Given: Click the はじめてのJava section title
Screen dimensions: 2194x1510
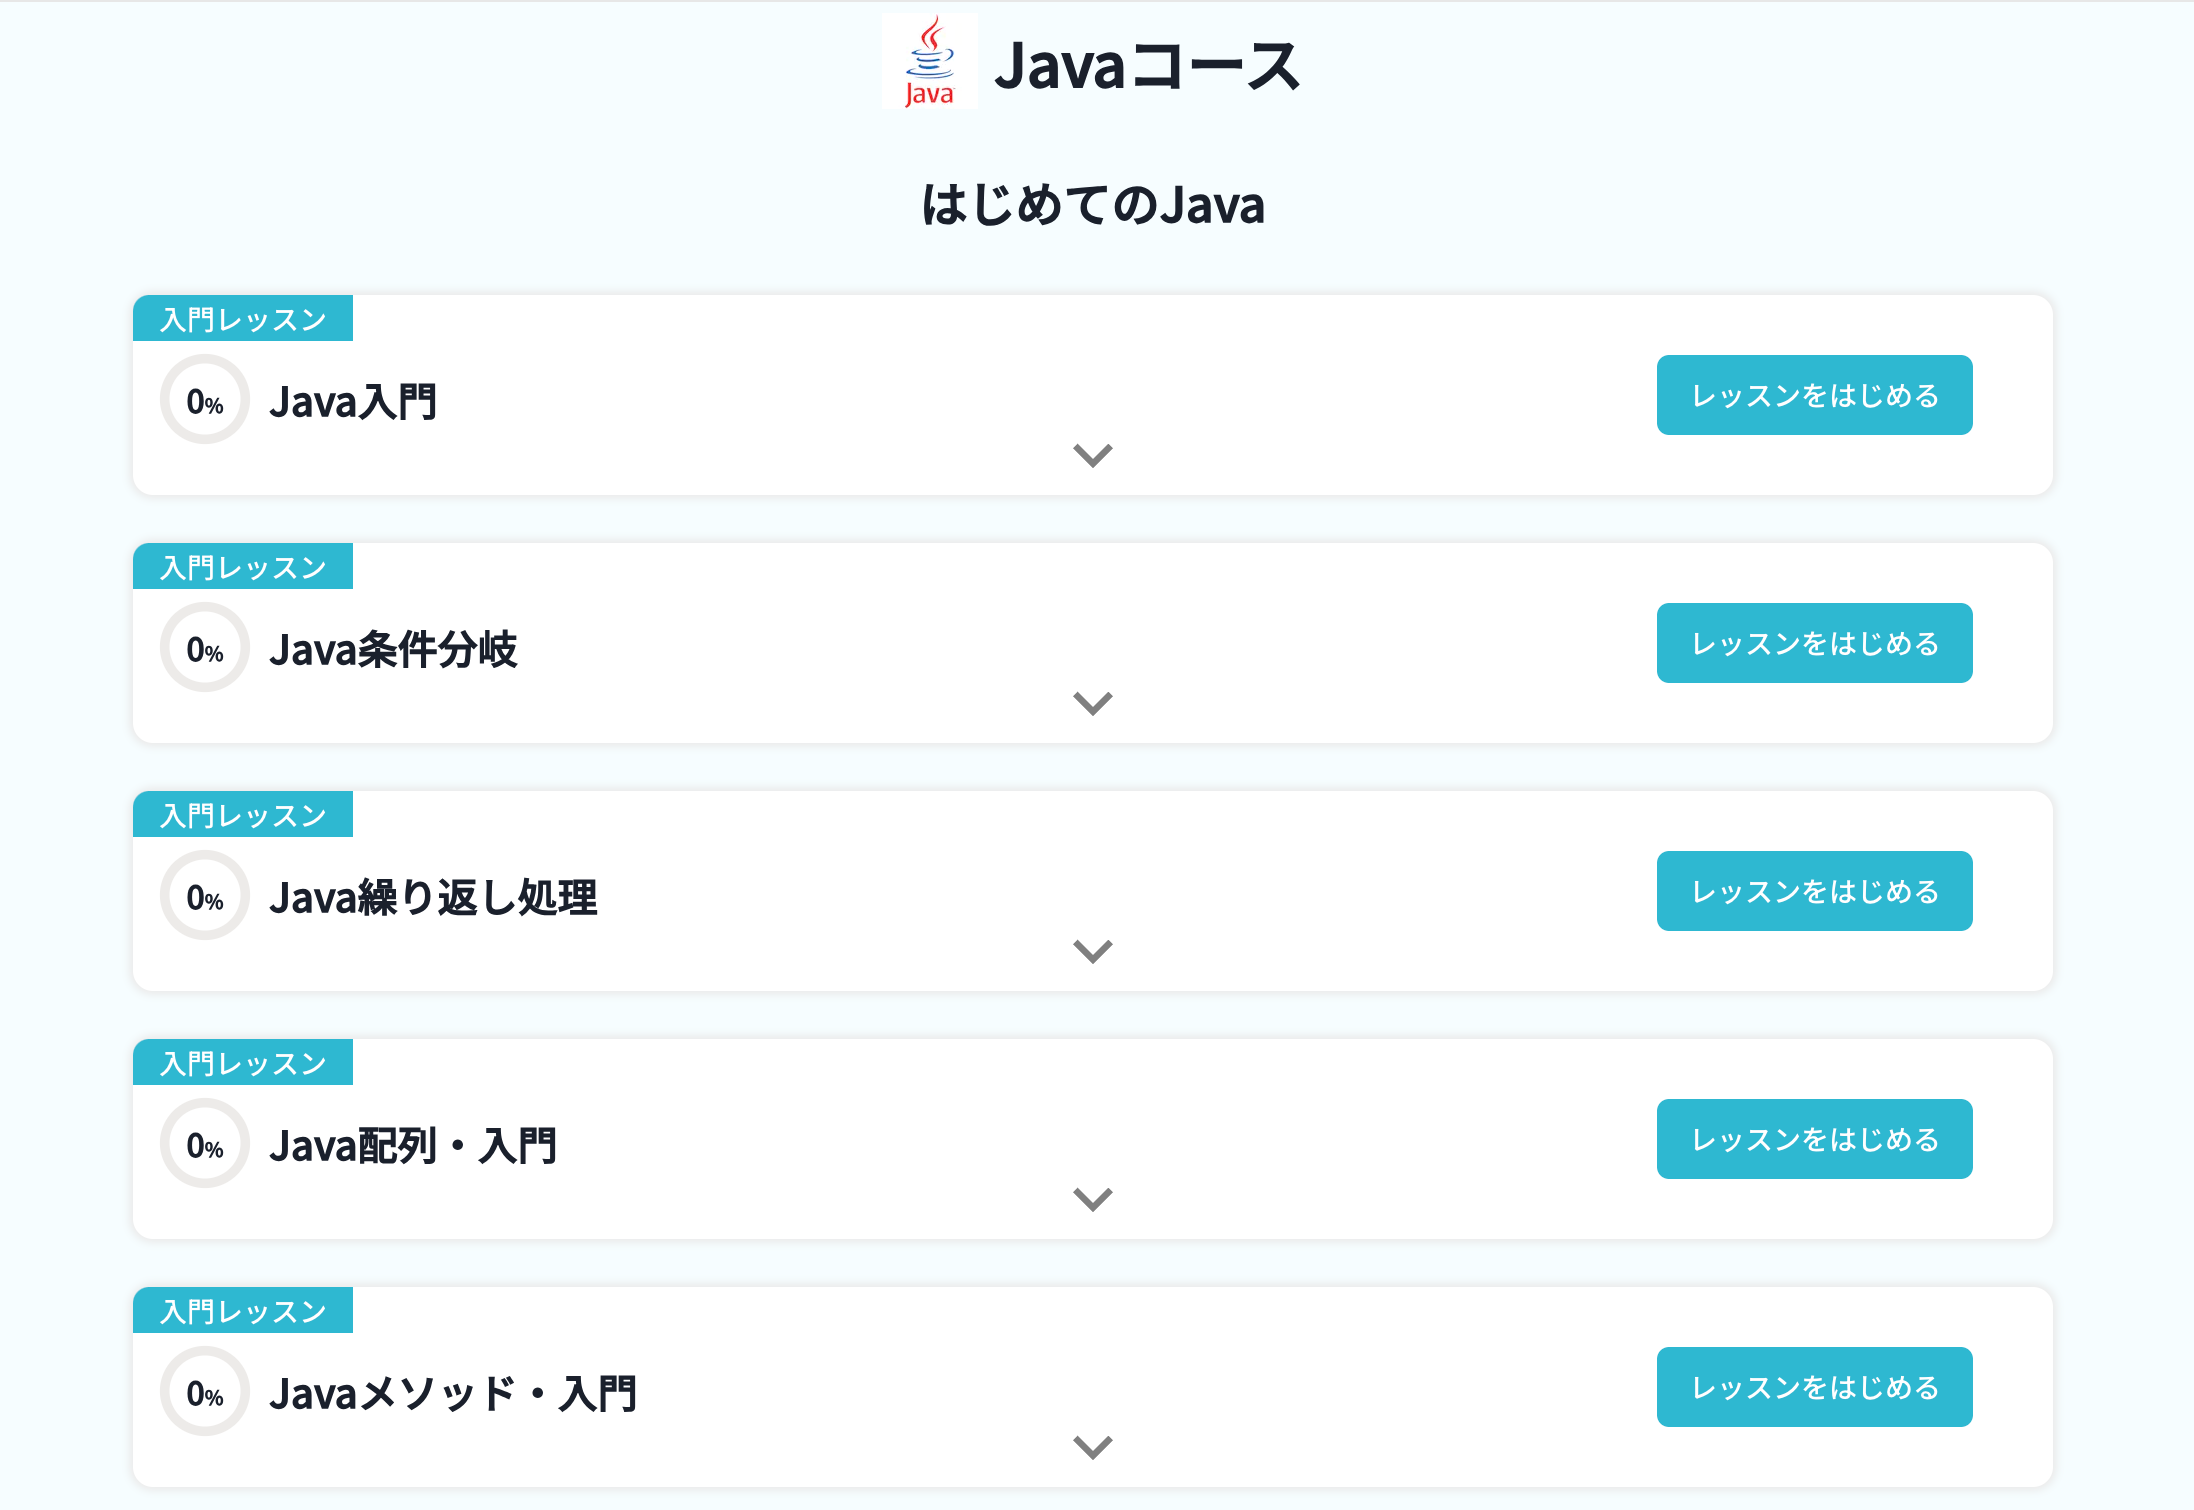Looking at the screenshot, I should (1093, 207).
